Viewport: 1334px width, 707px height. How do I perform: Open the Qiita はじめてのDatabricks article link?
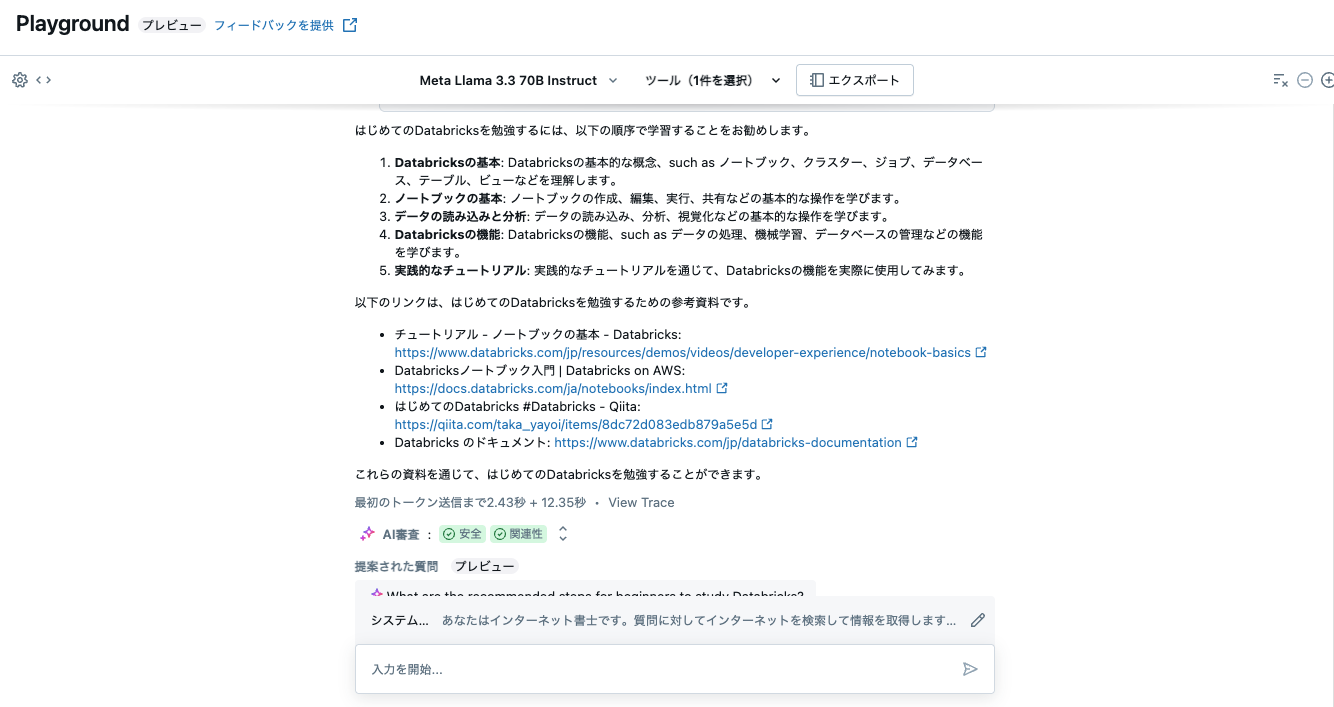pos(577,423)
